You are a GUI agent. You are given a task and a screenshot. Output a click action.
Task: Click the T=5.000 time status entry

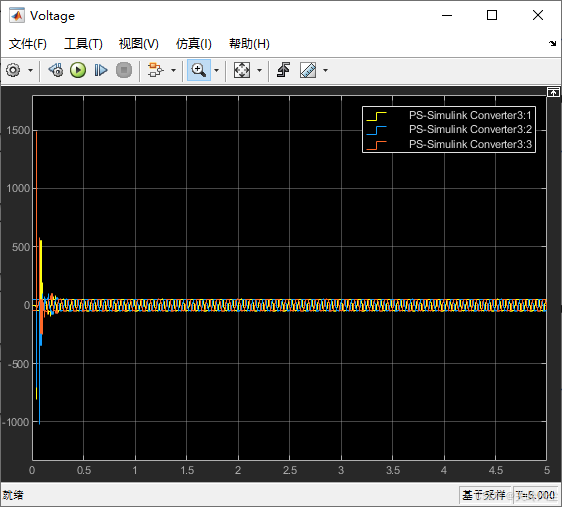[535, 495]
